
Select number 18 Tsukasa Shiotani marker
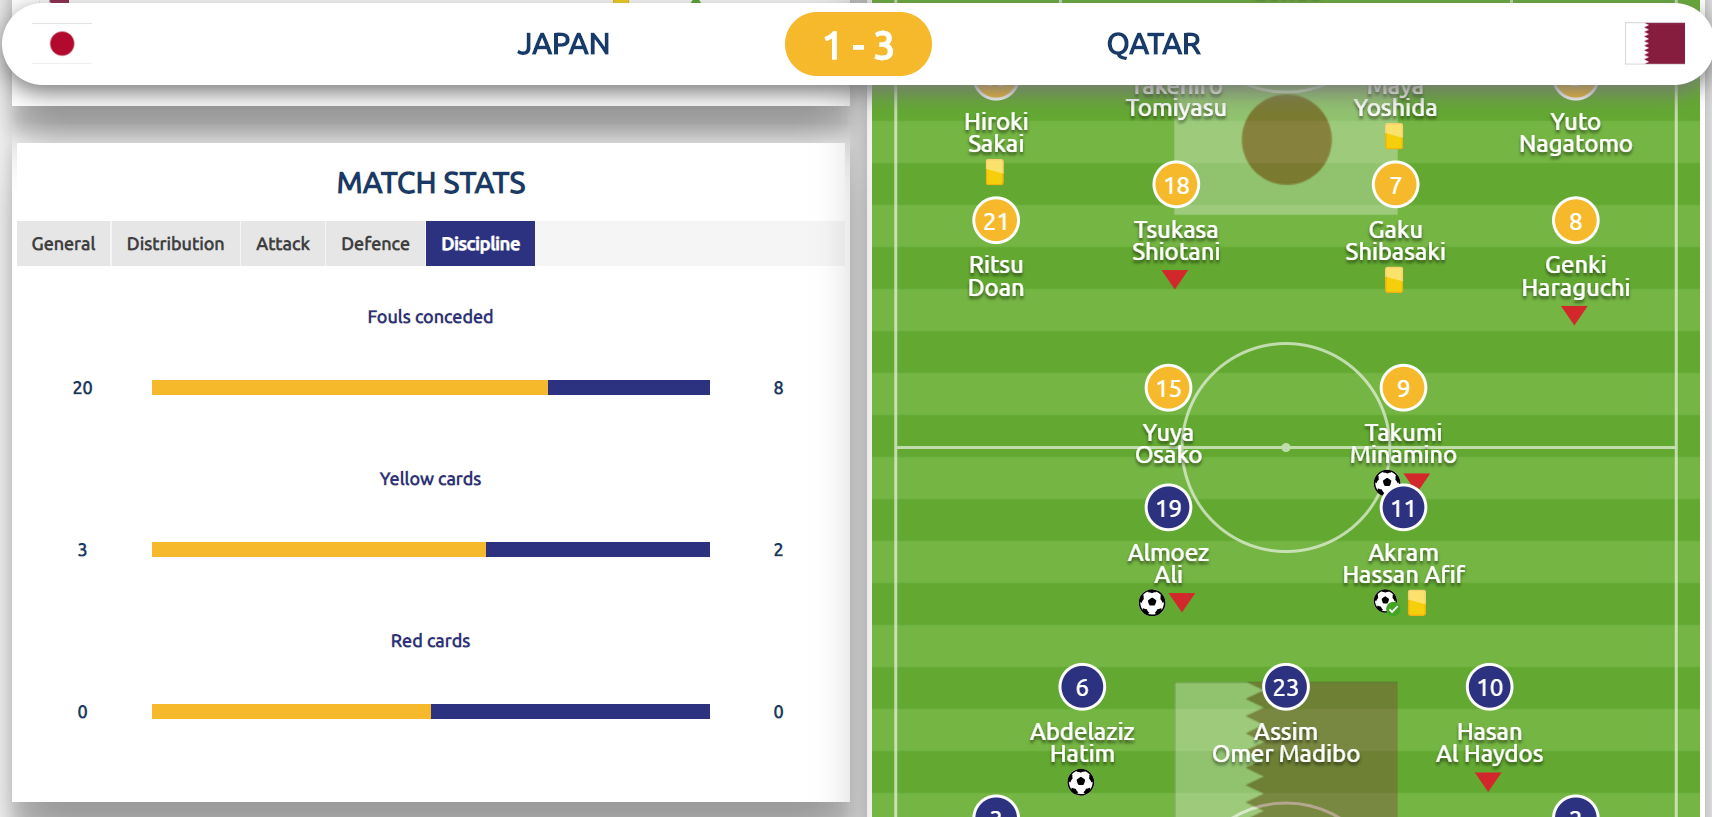pos(1176,185)
